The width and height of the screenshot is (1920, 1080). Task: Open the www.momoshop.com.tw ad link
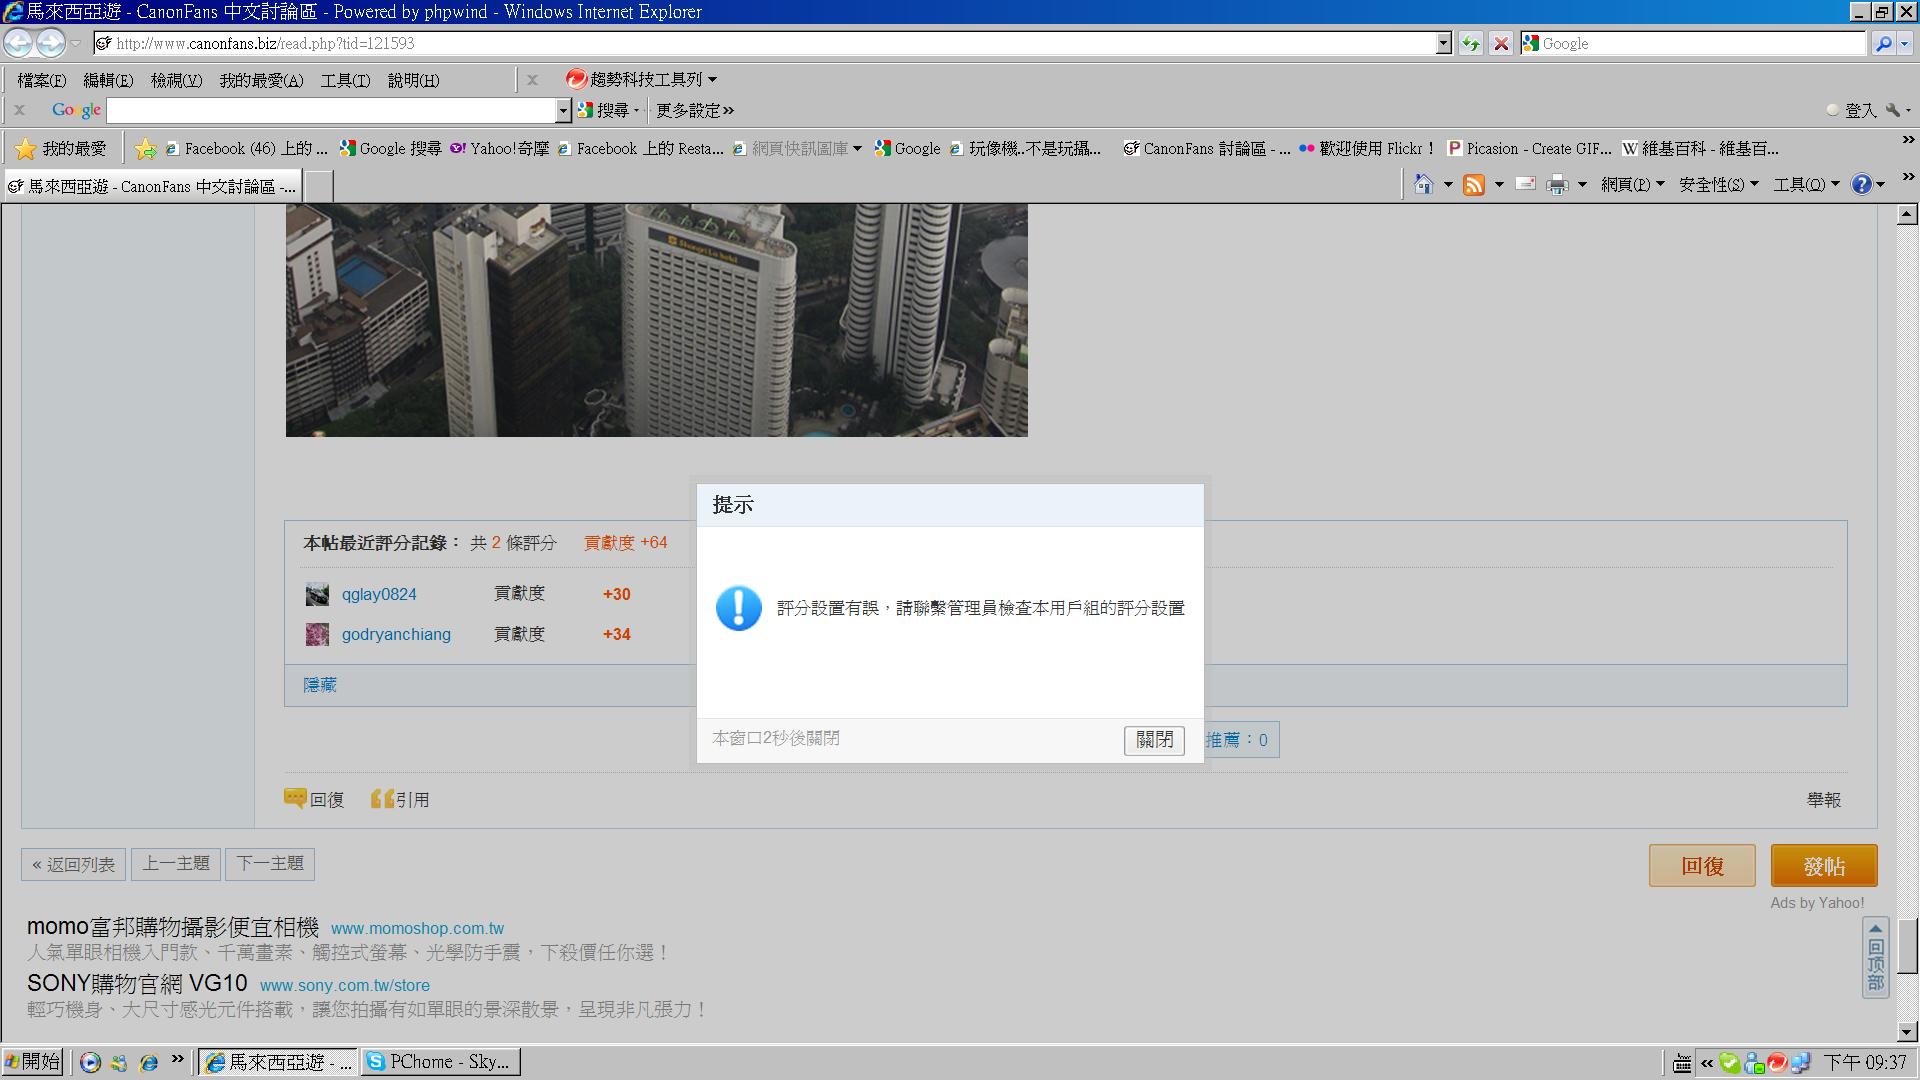(x=417, y=929)
